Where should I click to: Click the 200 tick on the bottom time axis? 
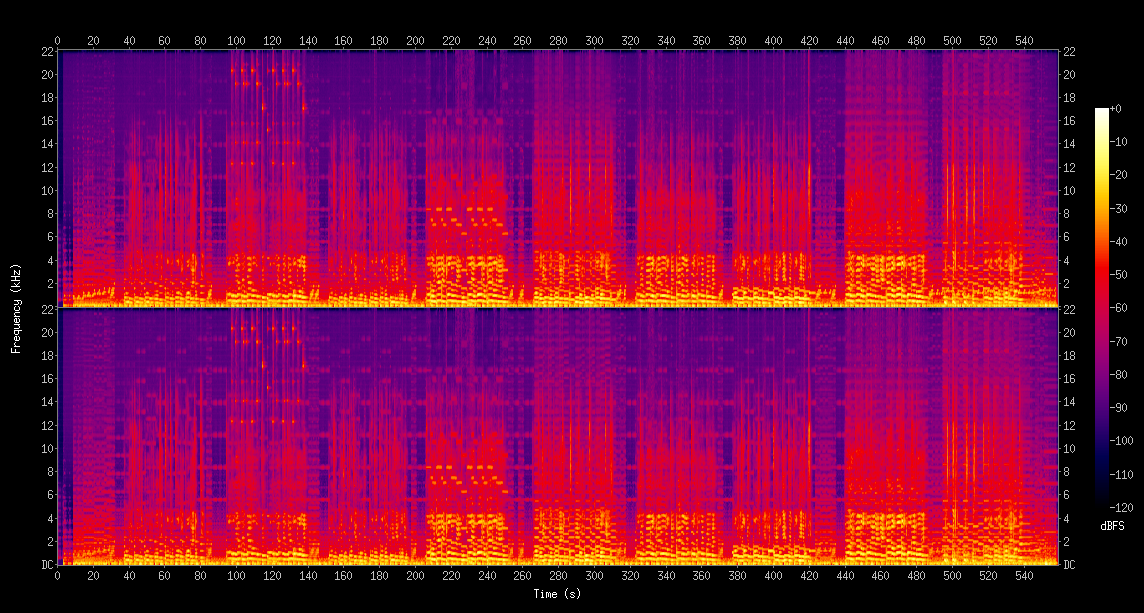[x=415, y=575]
